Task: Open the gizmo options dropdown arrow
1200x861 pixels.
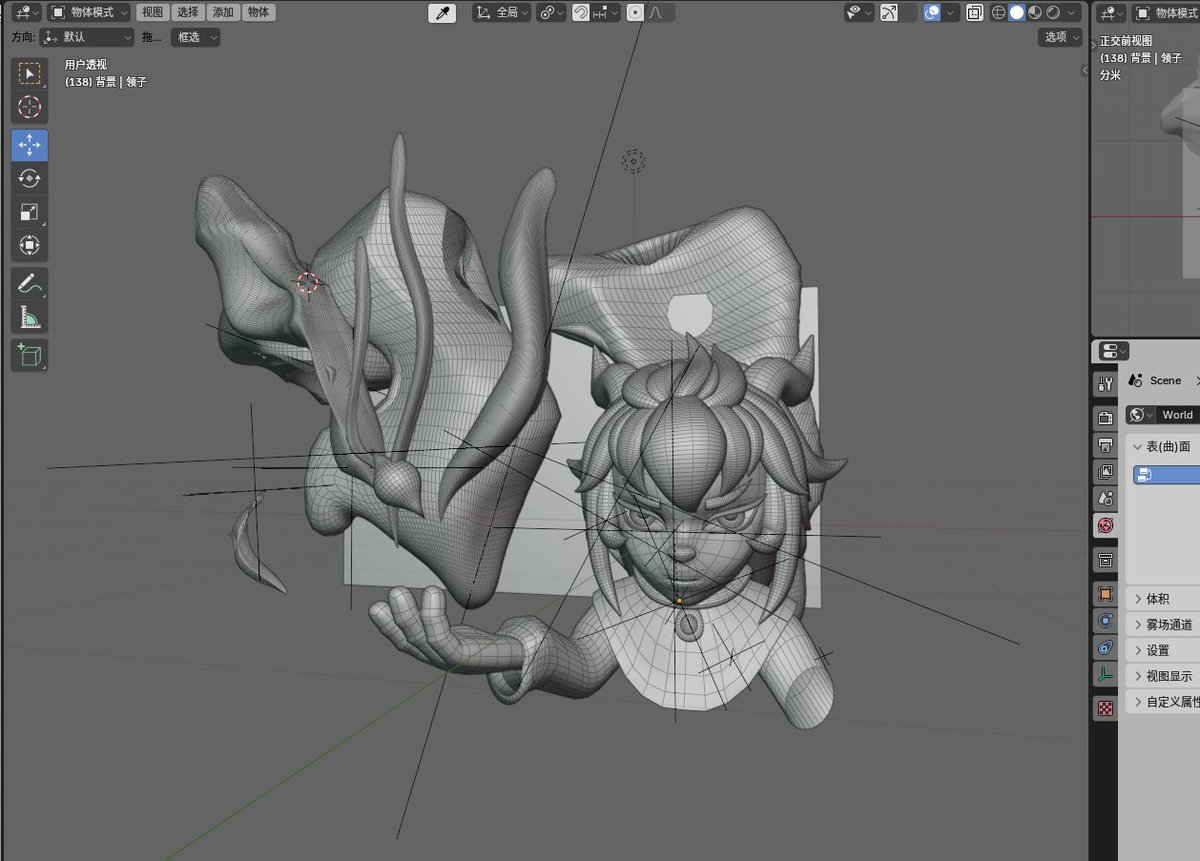Action: pyautogui.click(x=907, y=13)
